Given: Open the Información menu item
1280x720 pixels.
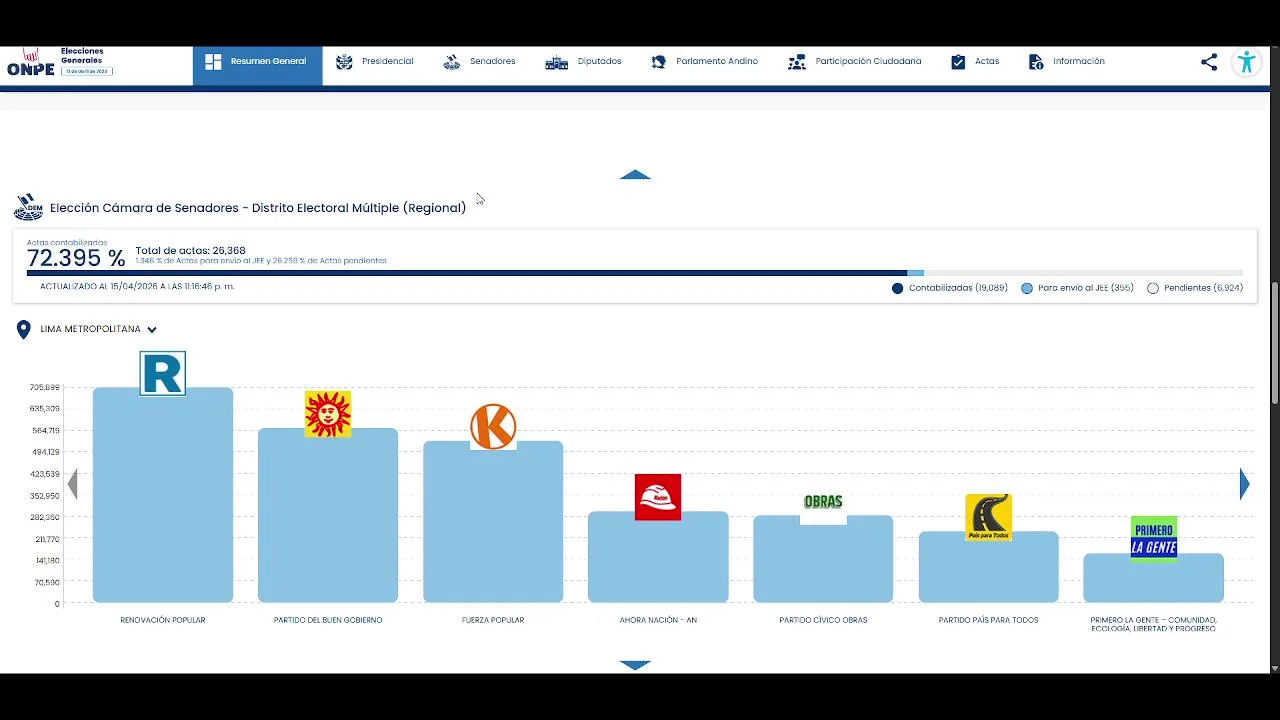Looking at the screenshot, I should tap(1066, 62).
